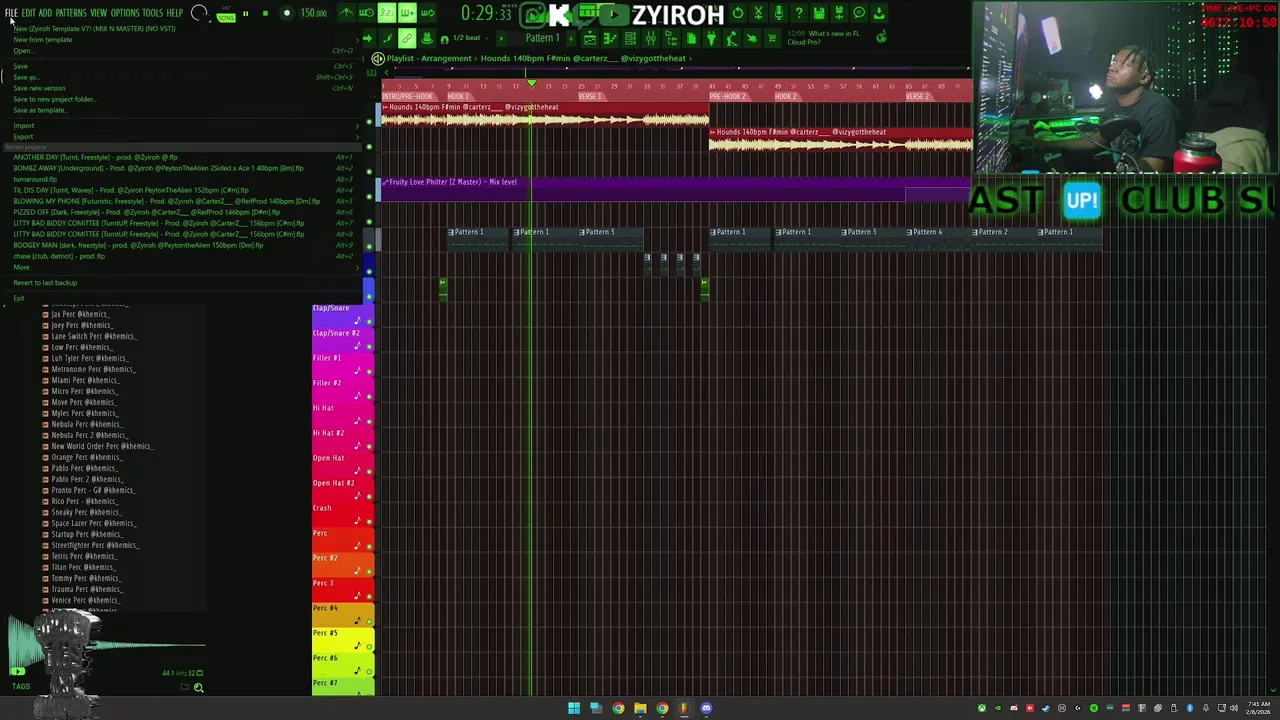This screenshot has height=720, width=1280.
Task: Mute the Filler #1 track with its green dot
Action: (369, 371)
